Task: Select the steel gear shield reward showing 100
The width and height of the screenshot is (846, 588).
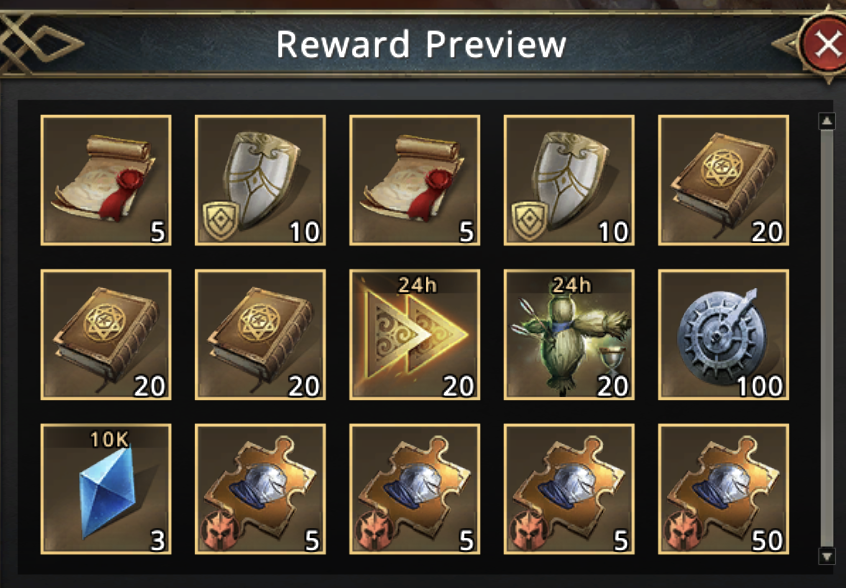Action: click(724, 334)
